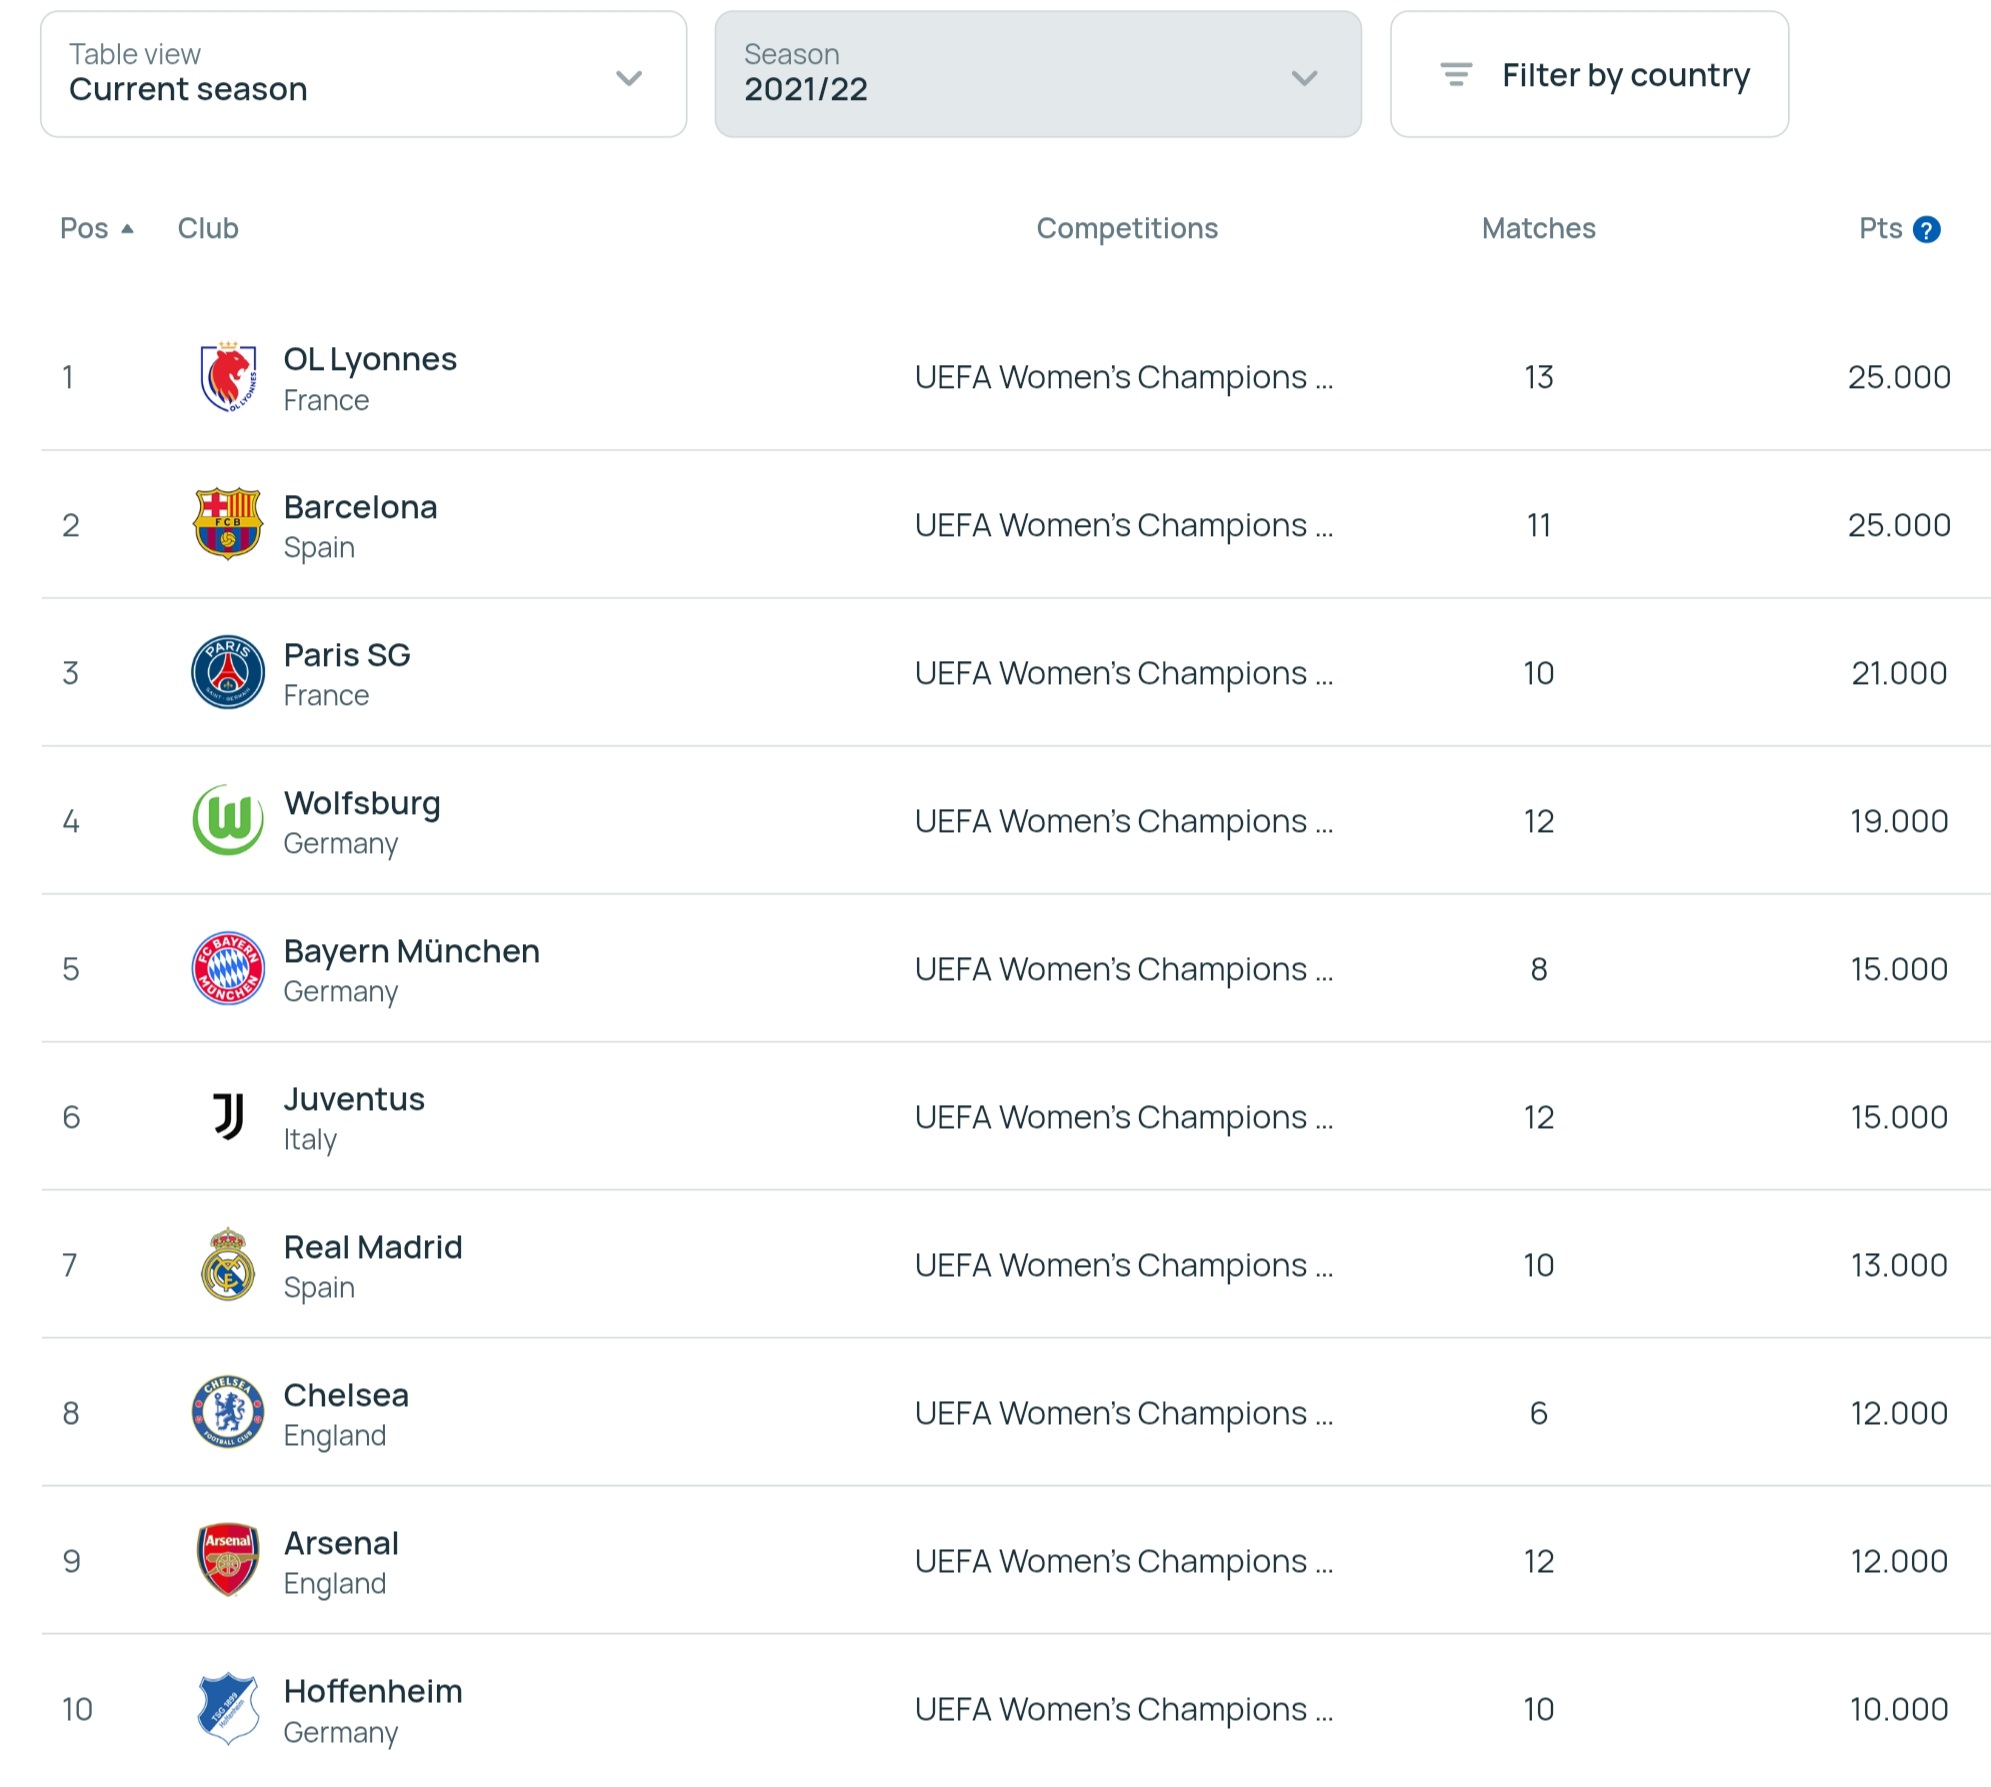Open Filter by country
The height and width of the screenshot is (1787, 1991).
pos(1588,75)
